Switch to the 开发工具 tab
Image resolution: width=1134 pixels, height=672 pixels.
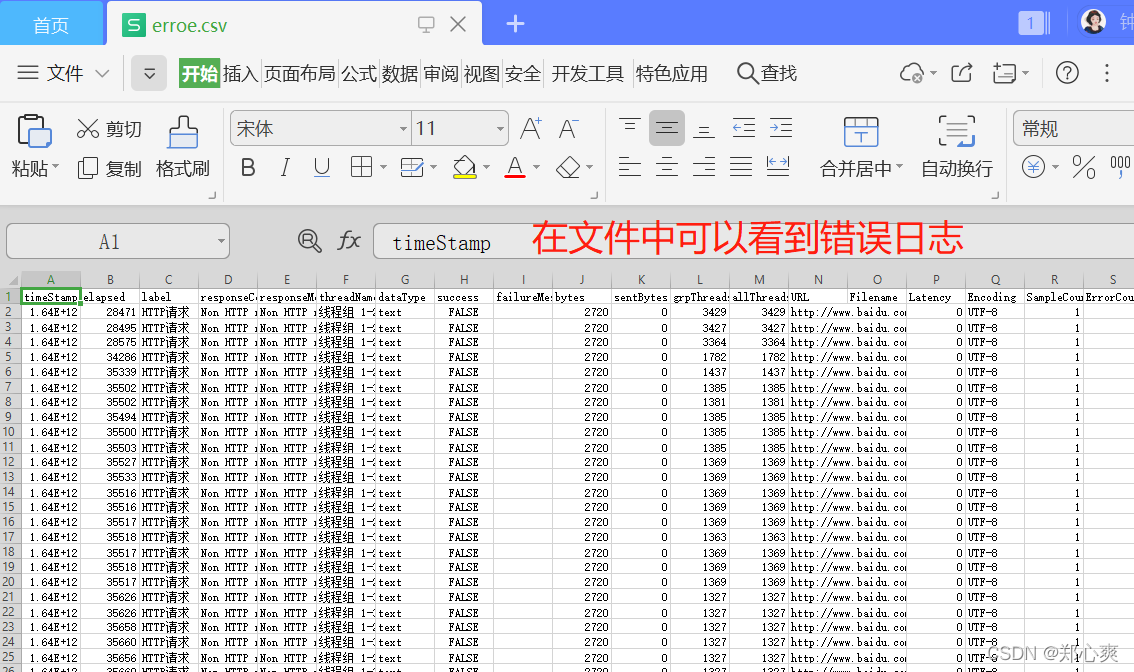coord(587,74)
